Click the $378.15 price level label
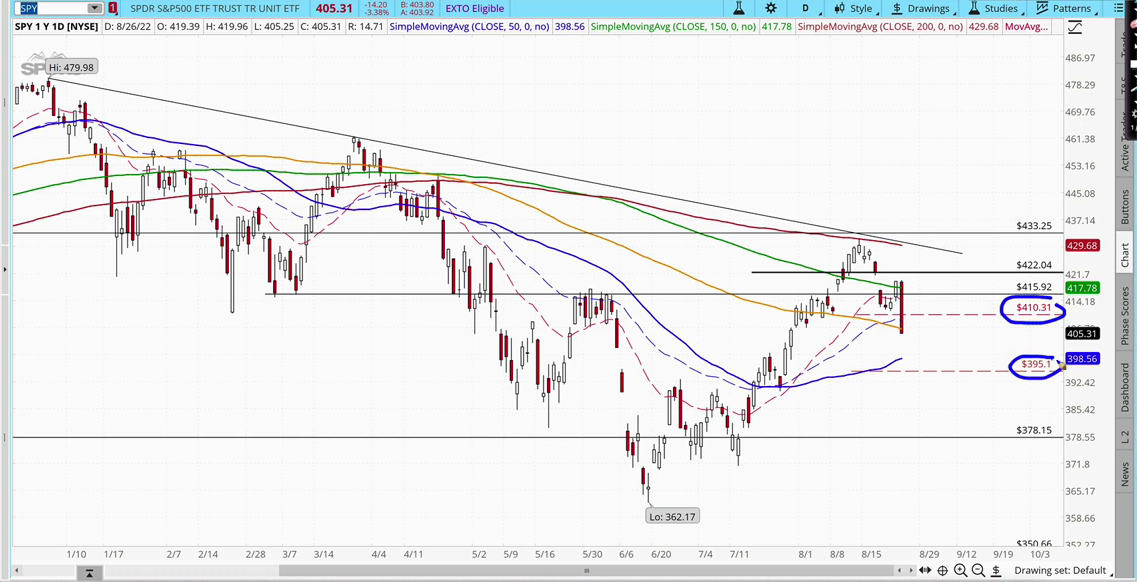The width and height of the screenshot is (1137, 582). 1034,430
